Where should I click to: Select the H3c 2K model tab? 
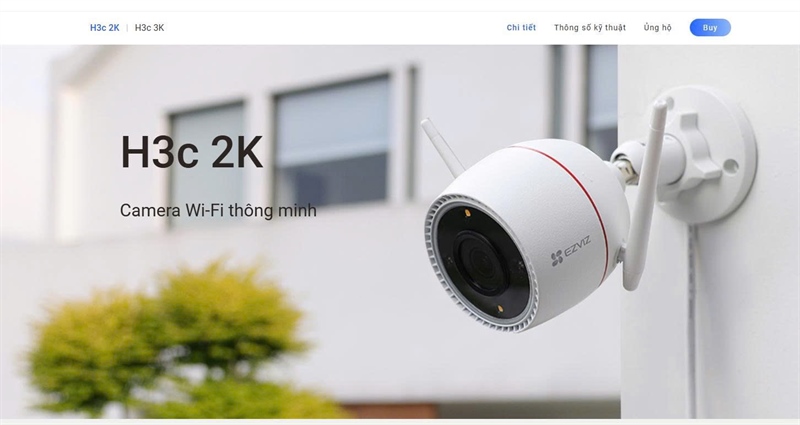(x=105, y=28)
